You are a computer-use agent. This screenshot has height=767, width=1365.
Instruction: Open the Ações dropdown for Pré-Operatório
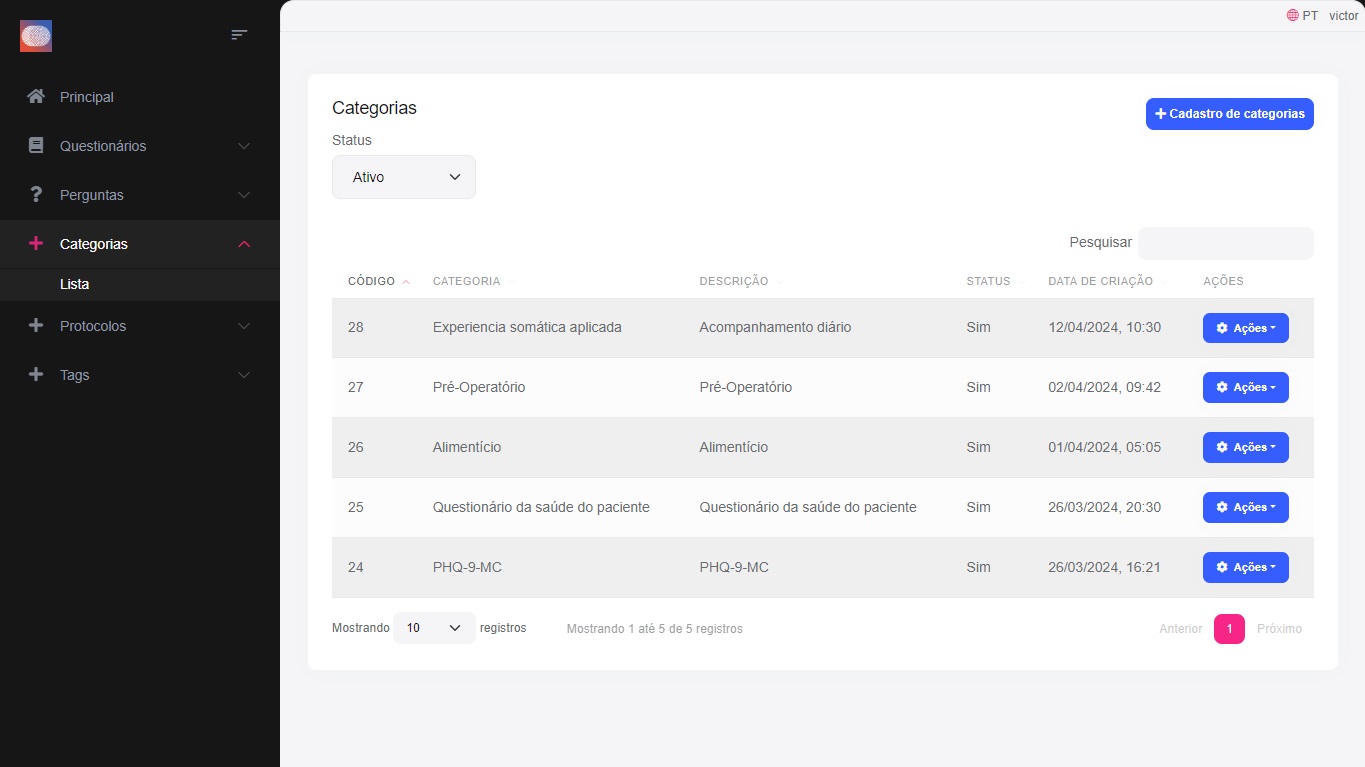1245,387
